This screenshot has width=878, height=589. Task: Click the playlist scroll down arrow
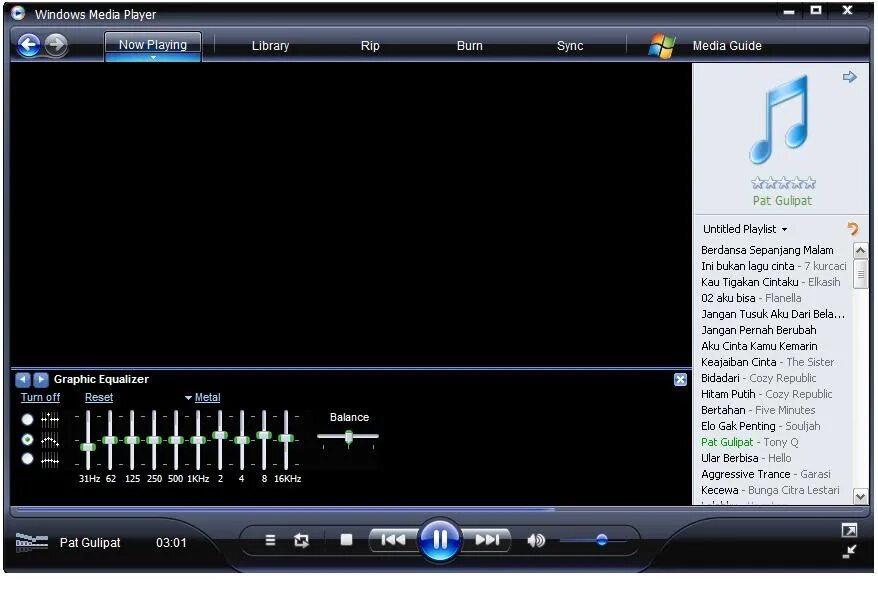point(861,496)
